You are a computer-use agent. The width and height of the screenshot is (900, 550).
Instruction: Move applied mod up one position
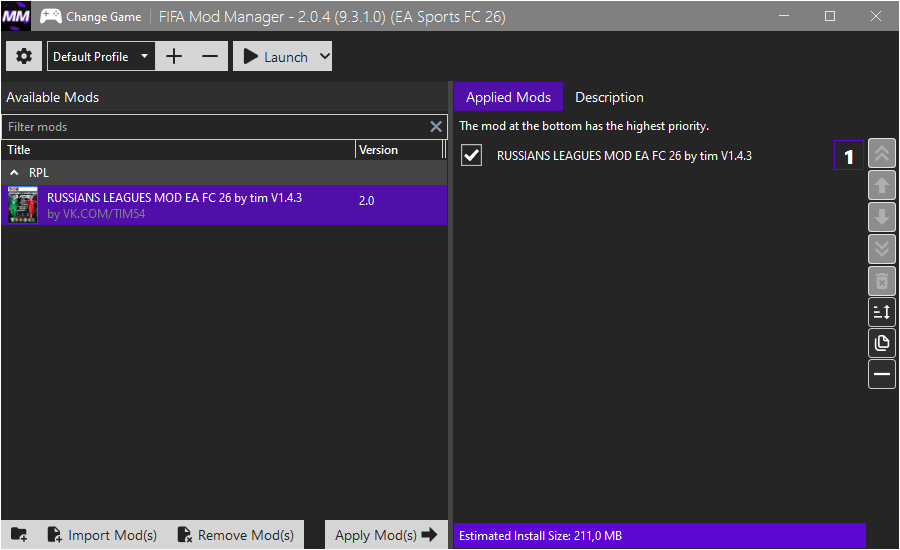(x=882, y=185)
